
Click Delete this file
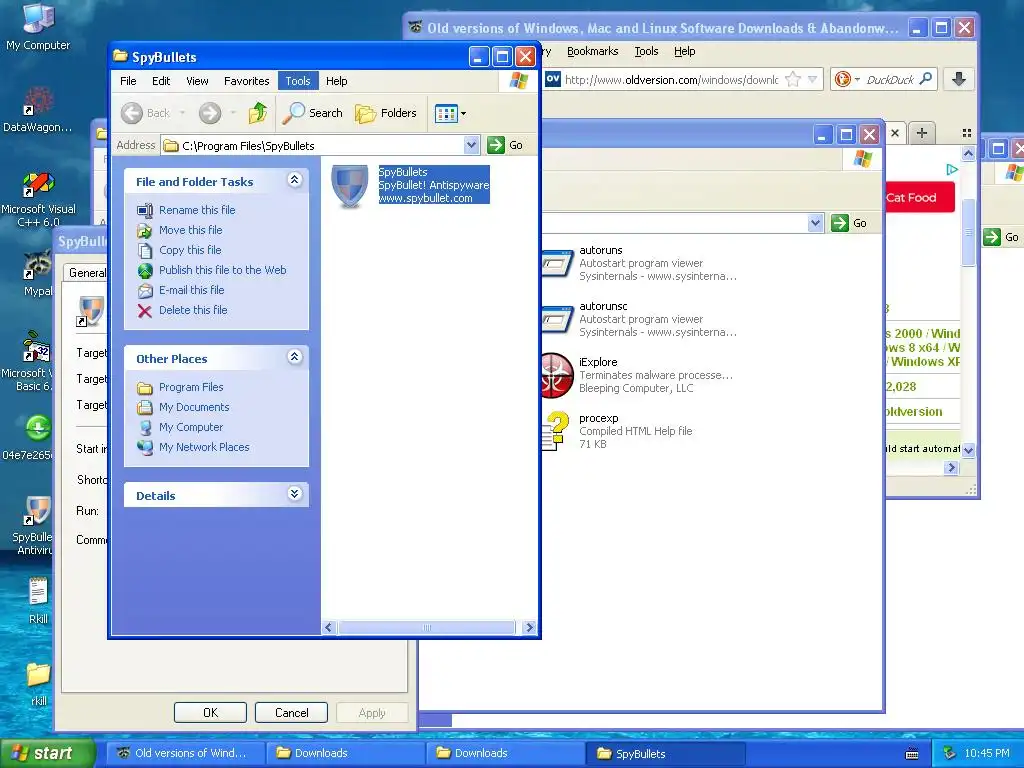coord(193,310)
